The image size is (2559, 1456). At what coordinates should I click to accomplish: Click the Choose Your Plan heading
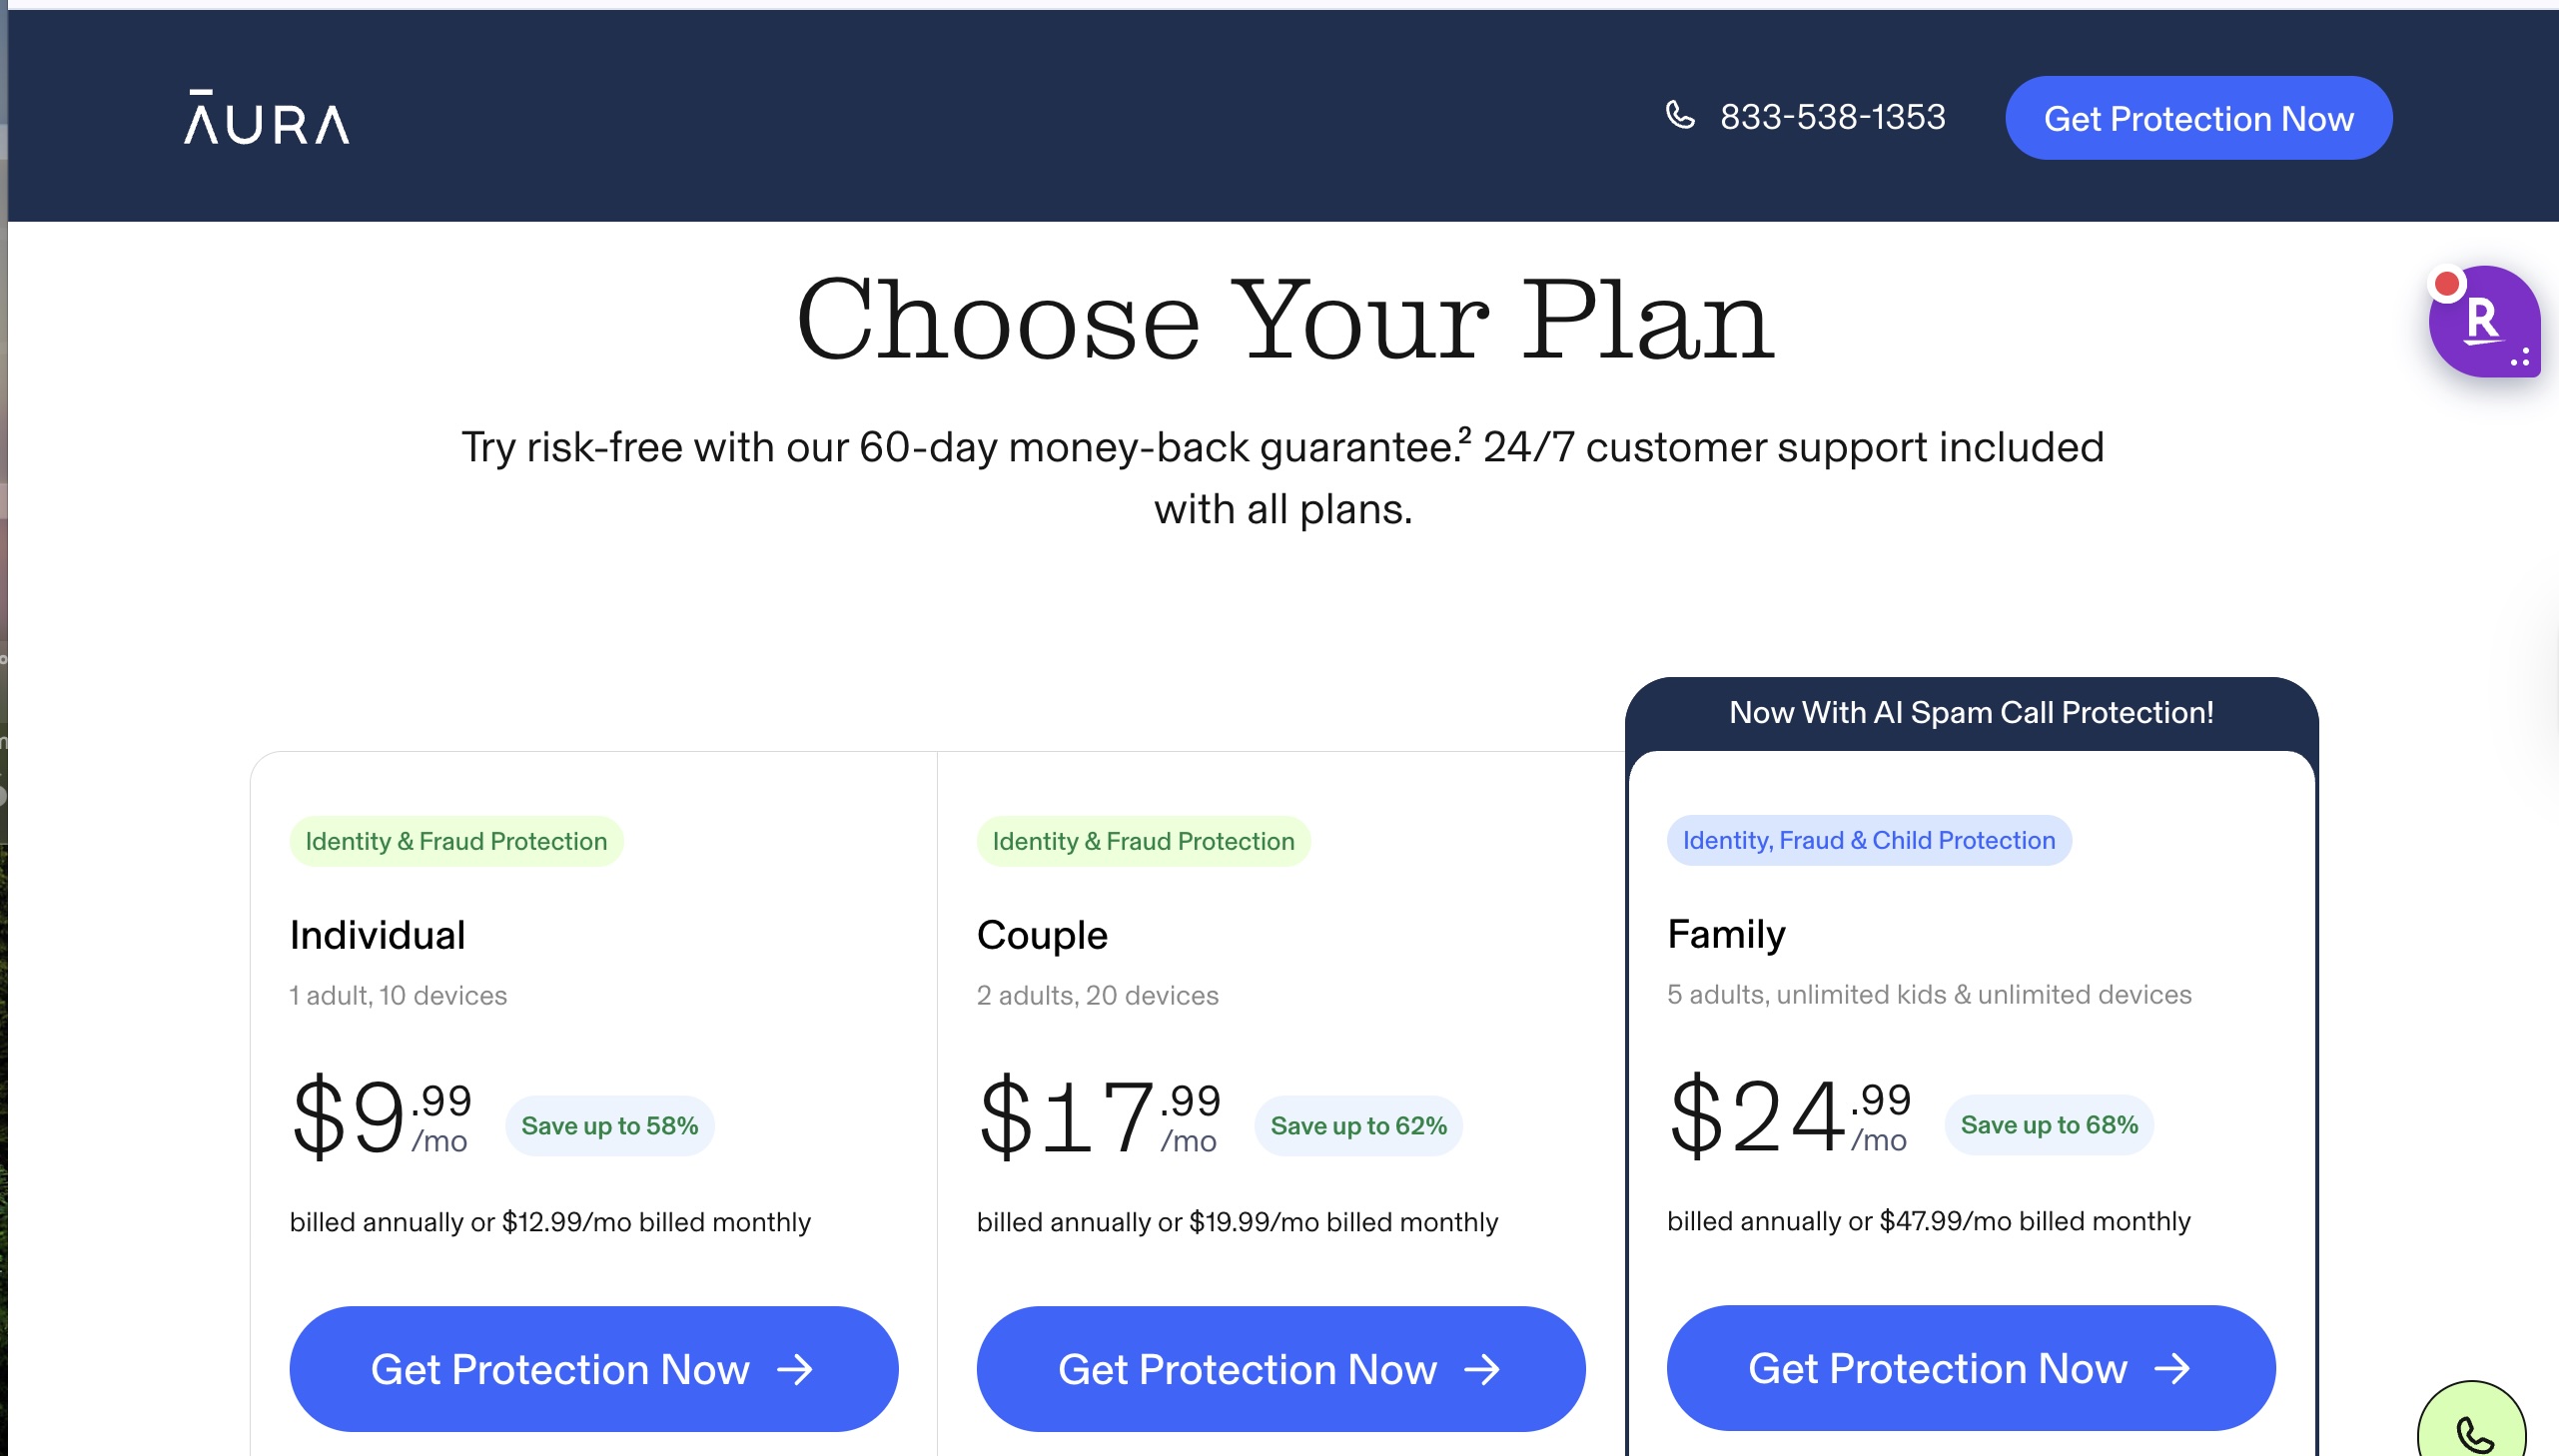pos(1284,320)
